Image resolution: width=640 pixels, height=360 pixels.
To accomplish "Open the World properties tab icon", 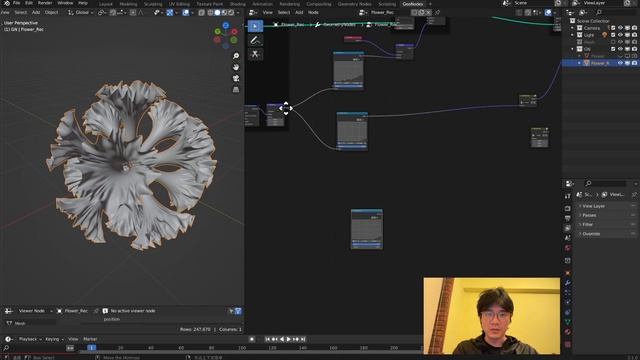I will [x=568, y=248].
